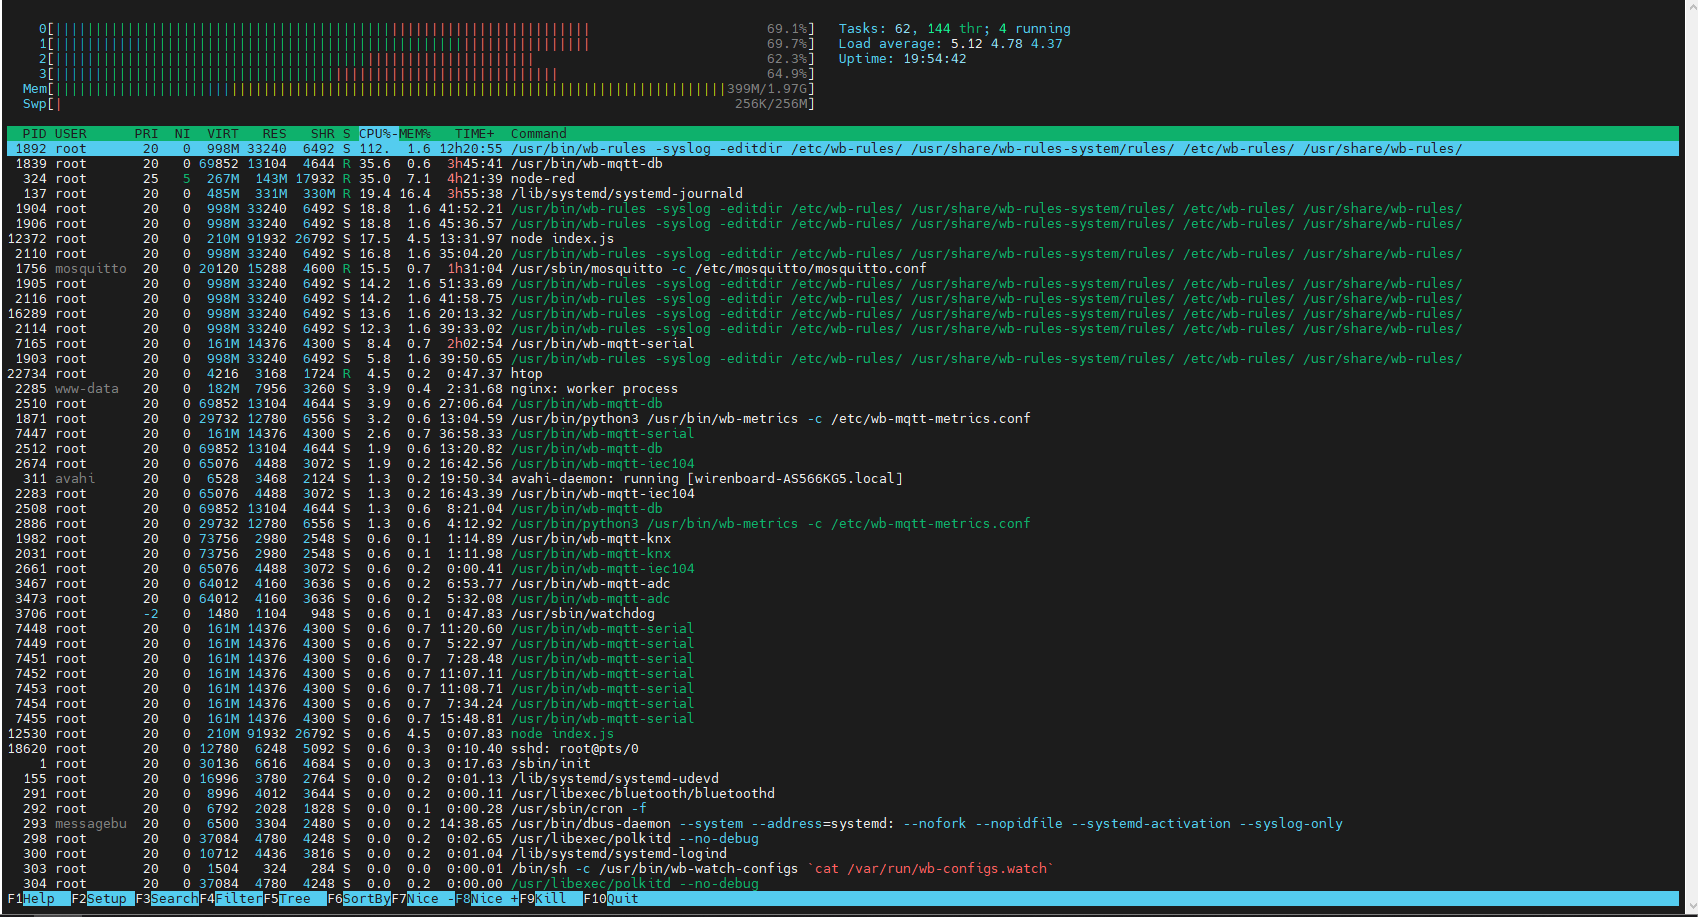Viewport: 1698px width, 917px height.
Task: Click F8 Nice + button
Action: pos(487,898)
